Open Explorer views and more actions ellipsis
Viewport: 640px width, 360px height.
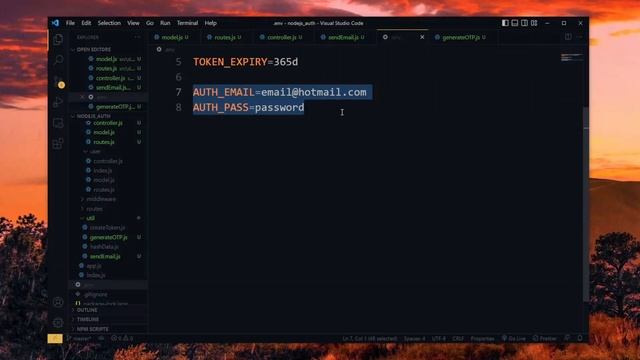(x=138, y=37)
